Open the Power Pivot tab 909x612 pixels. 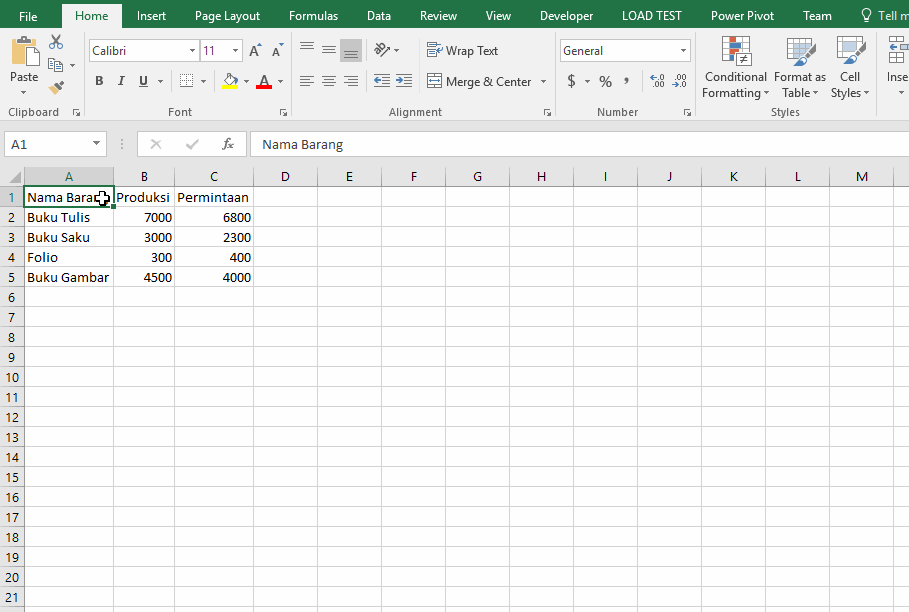743,16
